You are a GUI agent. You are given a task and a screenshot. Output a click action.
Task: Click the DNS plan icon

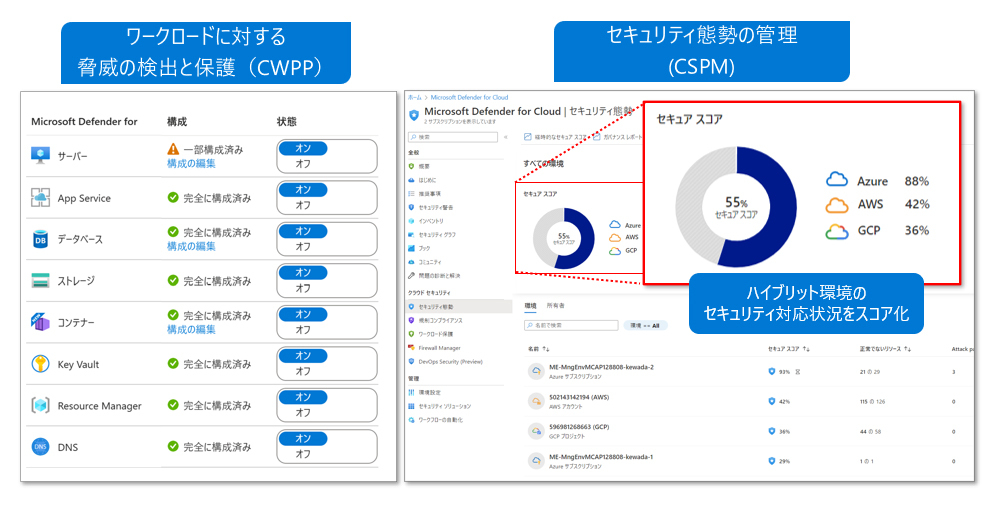pos(40,447)
